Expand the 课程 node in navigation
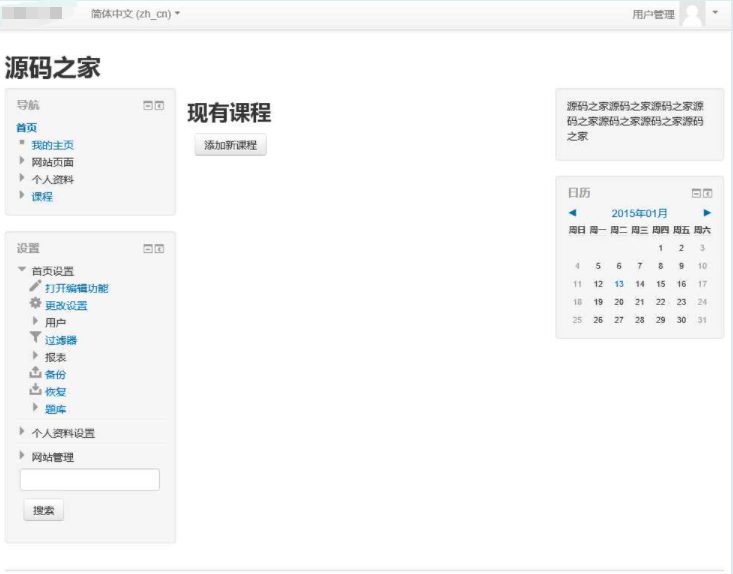 (22, 195)
